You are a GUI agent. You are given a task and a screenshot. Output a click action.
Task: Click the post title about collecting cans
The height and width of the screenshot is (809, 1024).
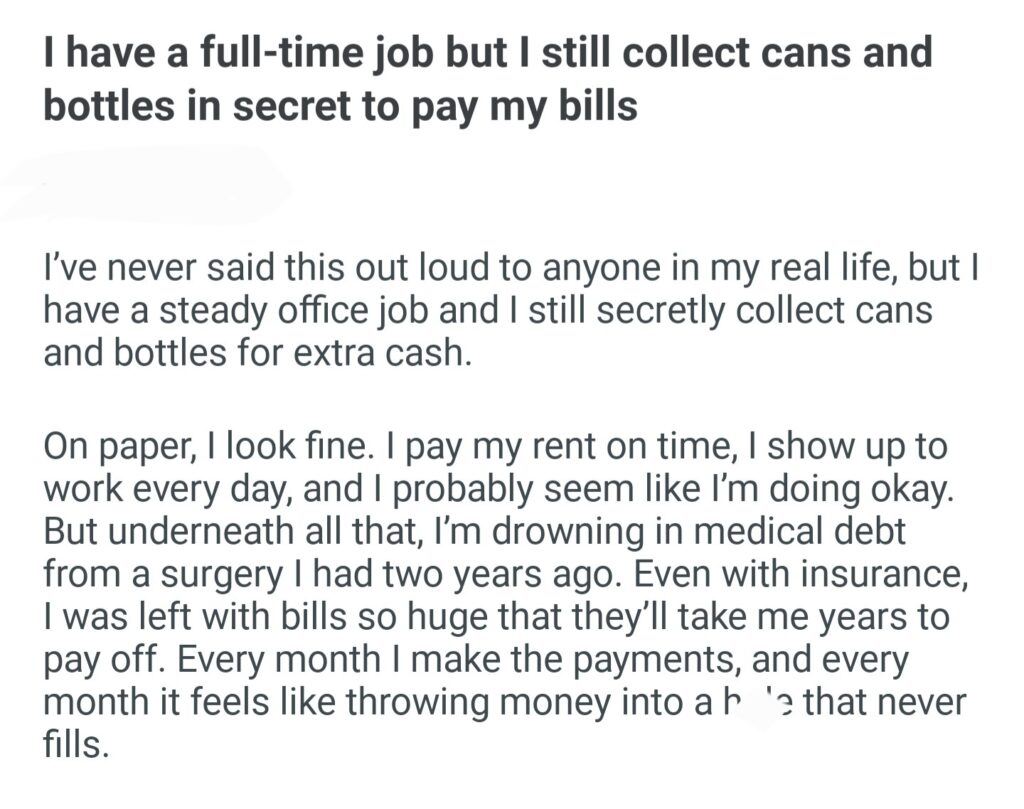488,78
